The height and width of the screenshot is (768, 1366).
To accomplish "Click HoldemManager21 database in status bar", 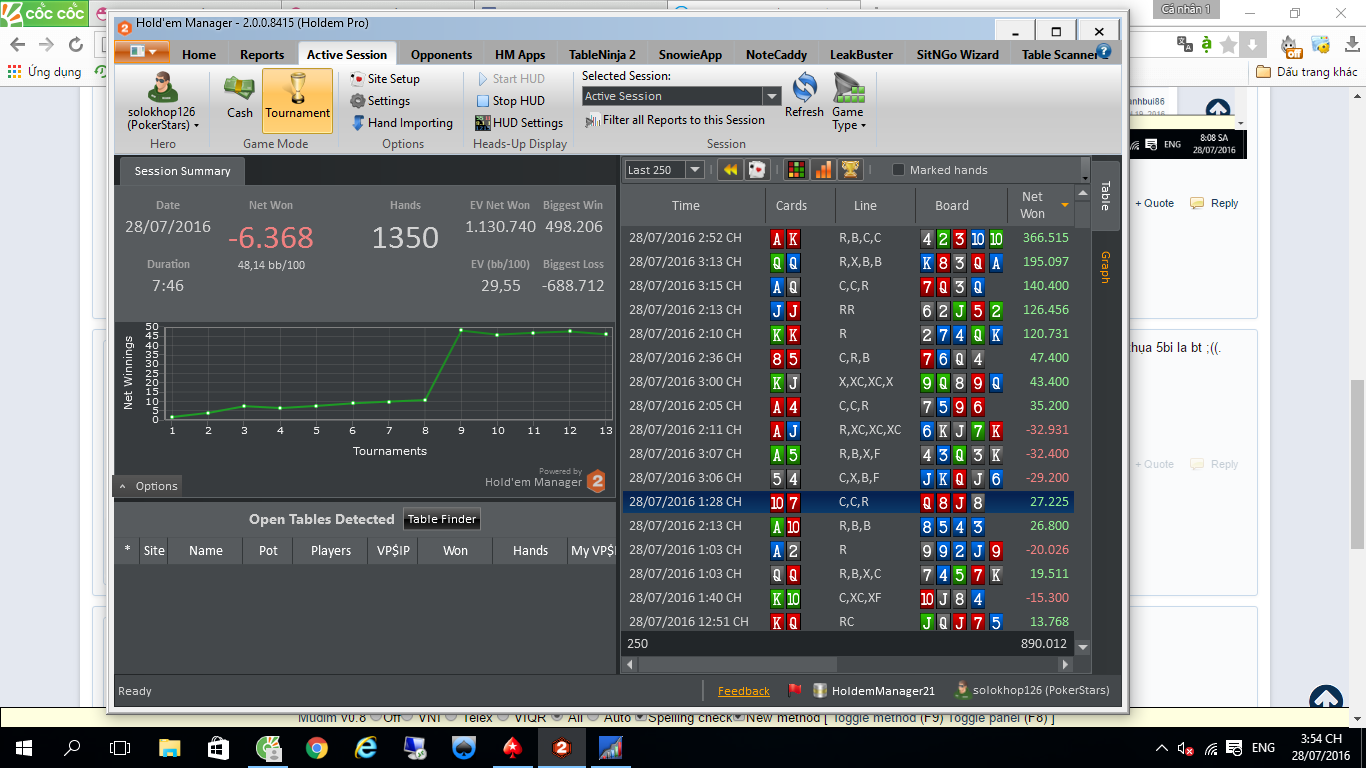I will (873, 690).
